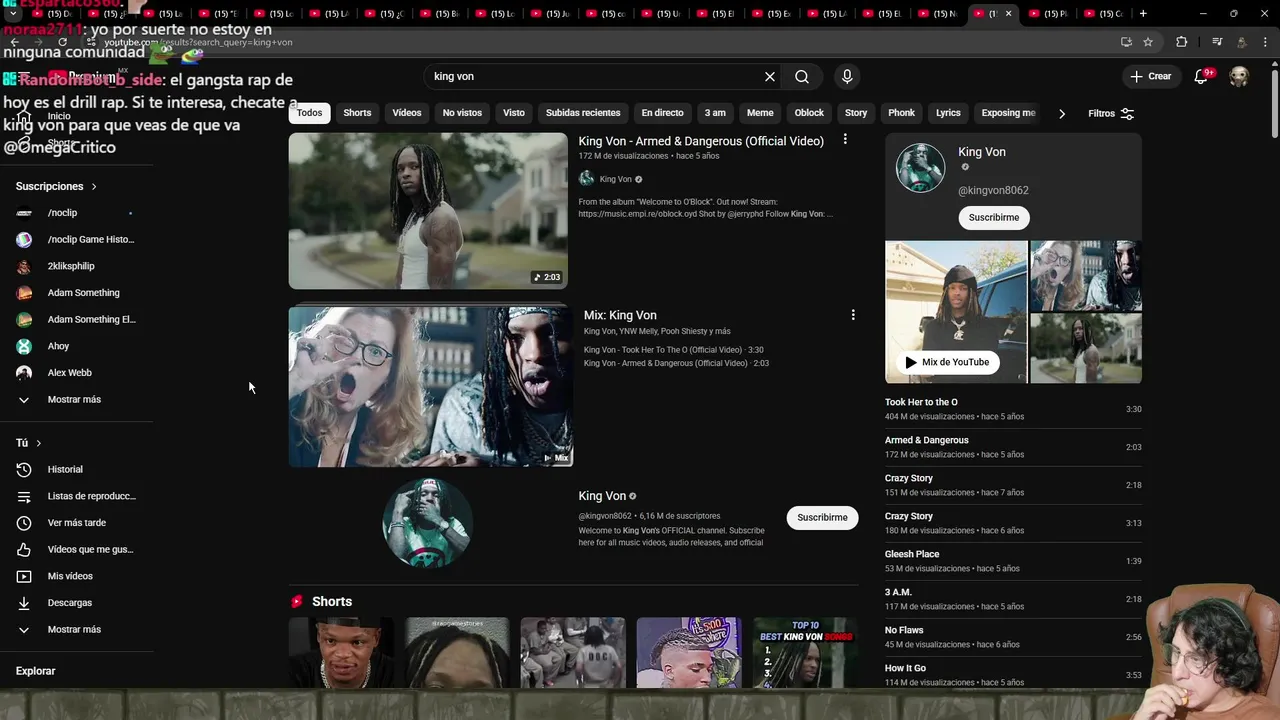Click King Von avatar in the right panel

point(920,168)
